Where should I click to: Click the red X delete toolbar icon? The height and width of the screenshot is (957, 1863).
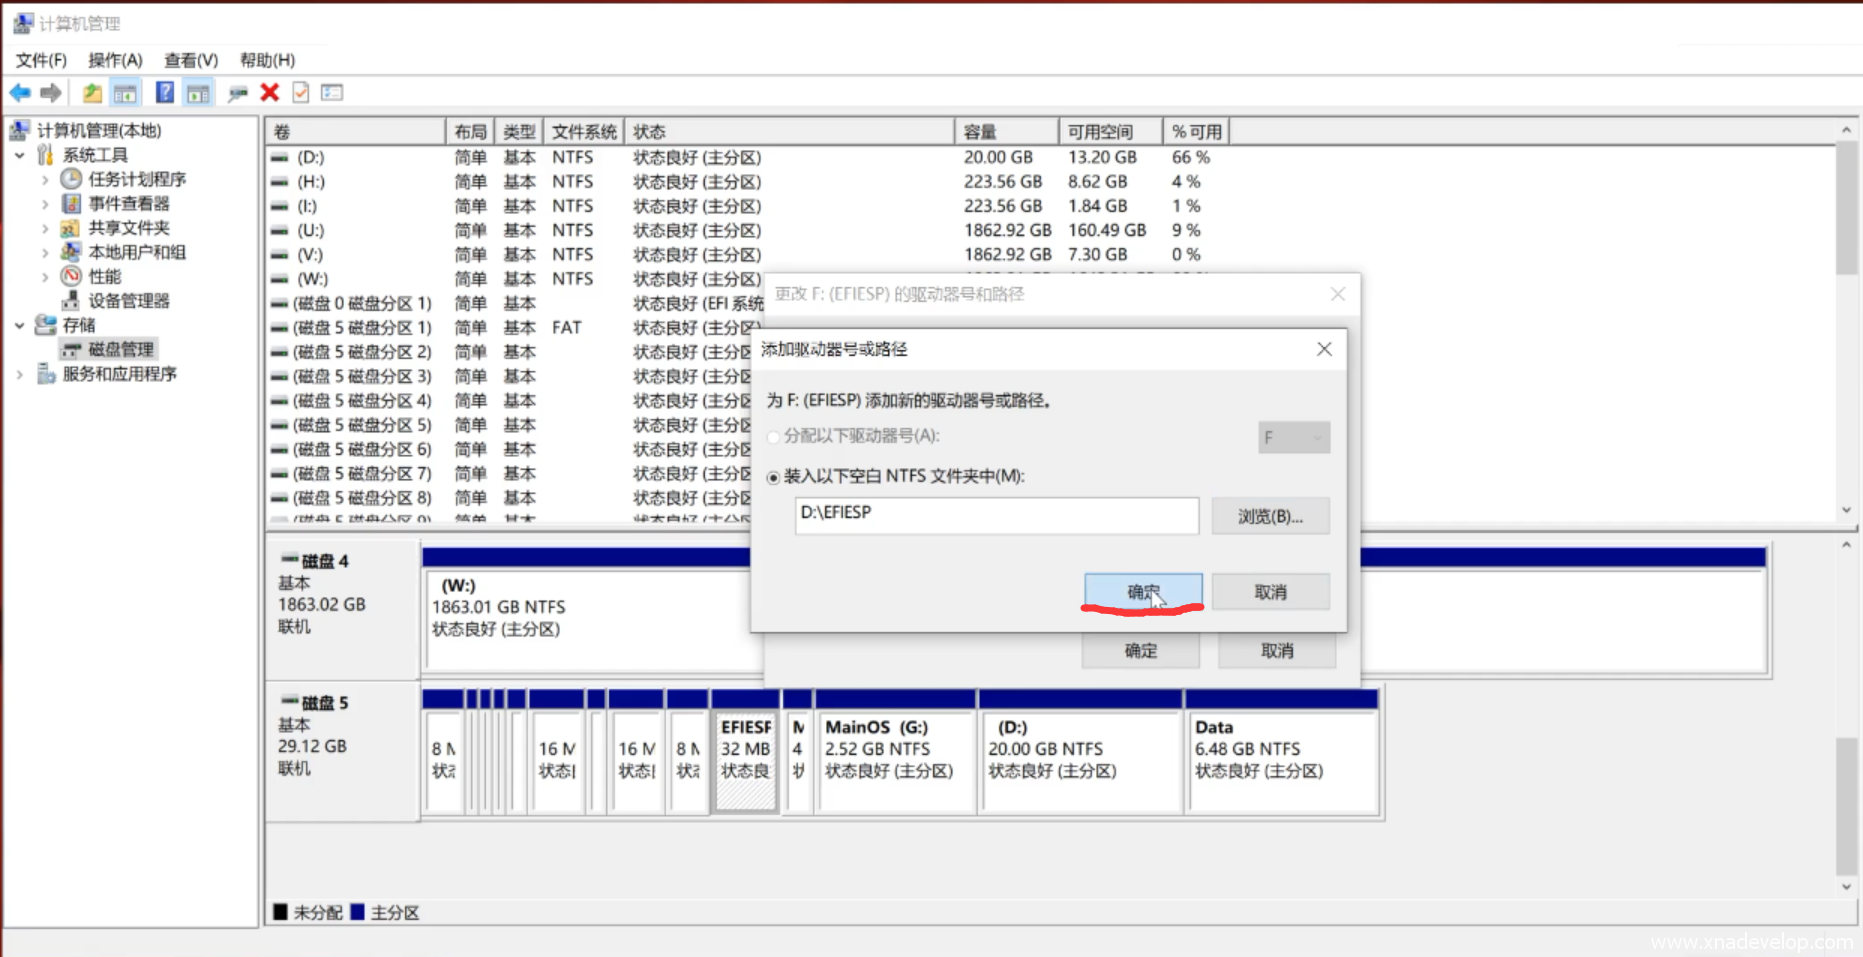[269, 93]
